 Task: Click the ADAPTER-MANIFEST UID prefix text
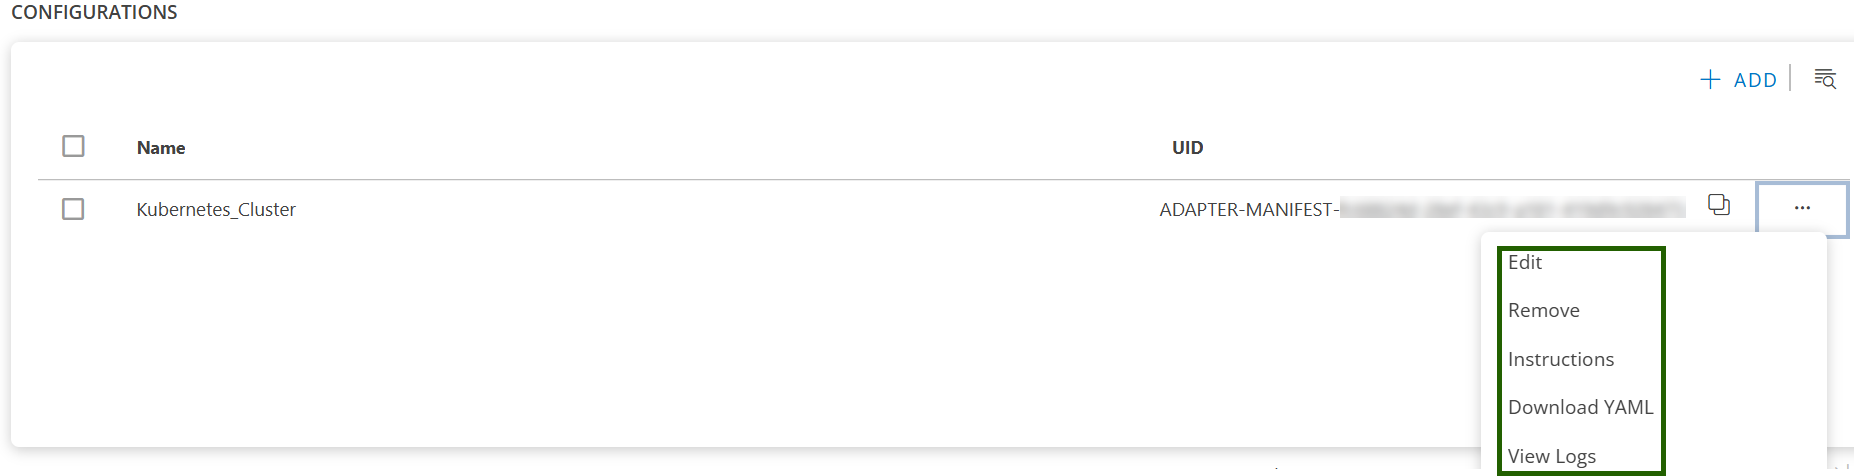(1248, 210)
